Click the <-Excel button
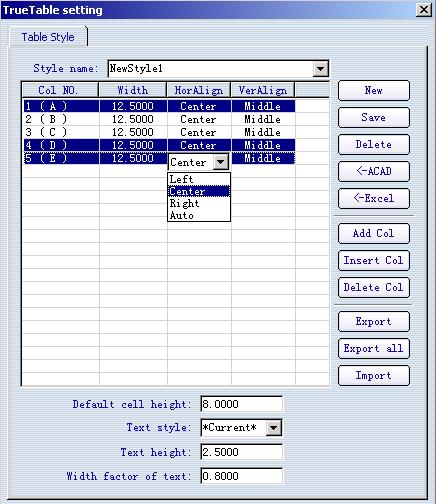436x504 pixels. (x=374, y=198)
